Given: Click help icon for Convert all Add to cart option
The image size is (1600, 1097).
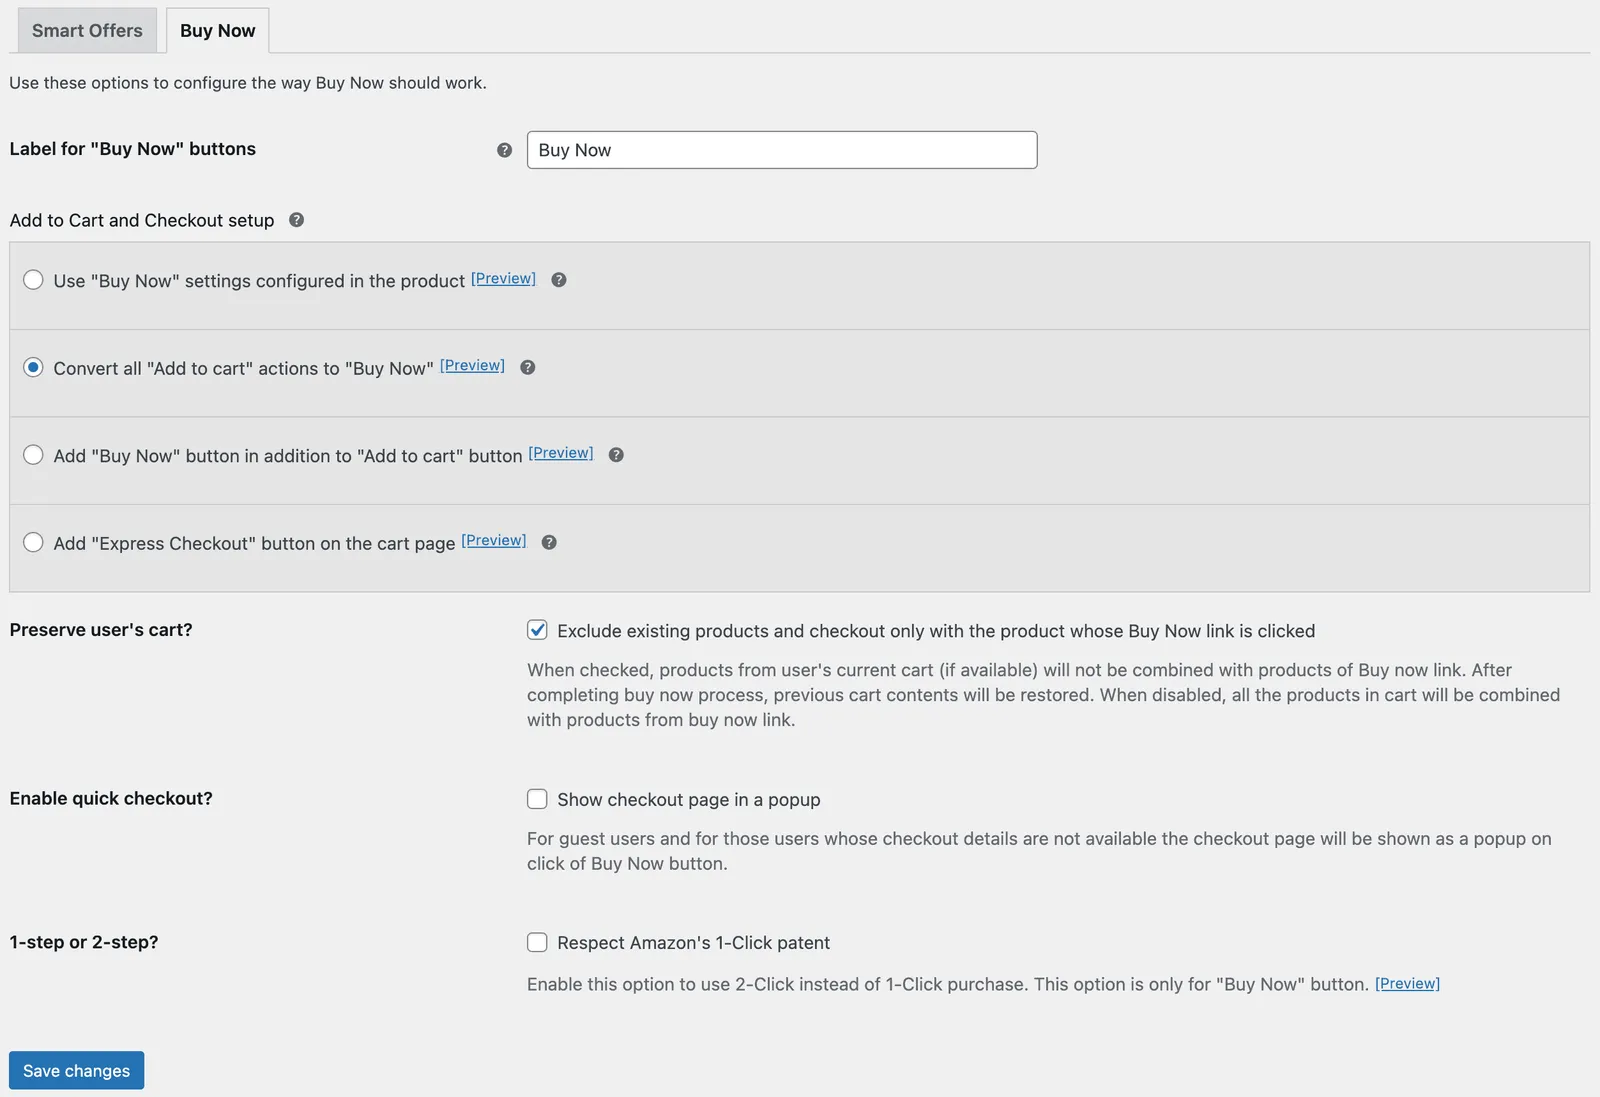Looking at the screenshot, I should pyautogui.click(x=528, y=367).
